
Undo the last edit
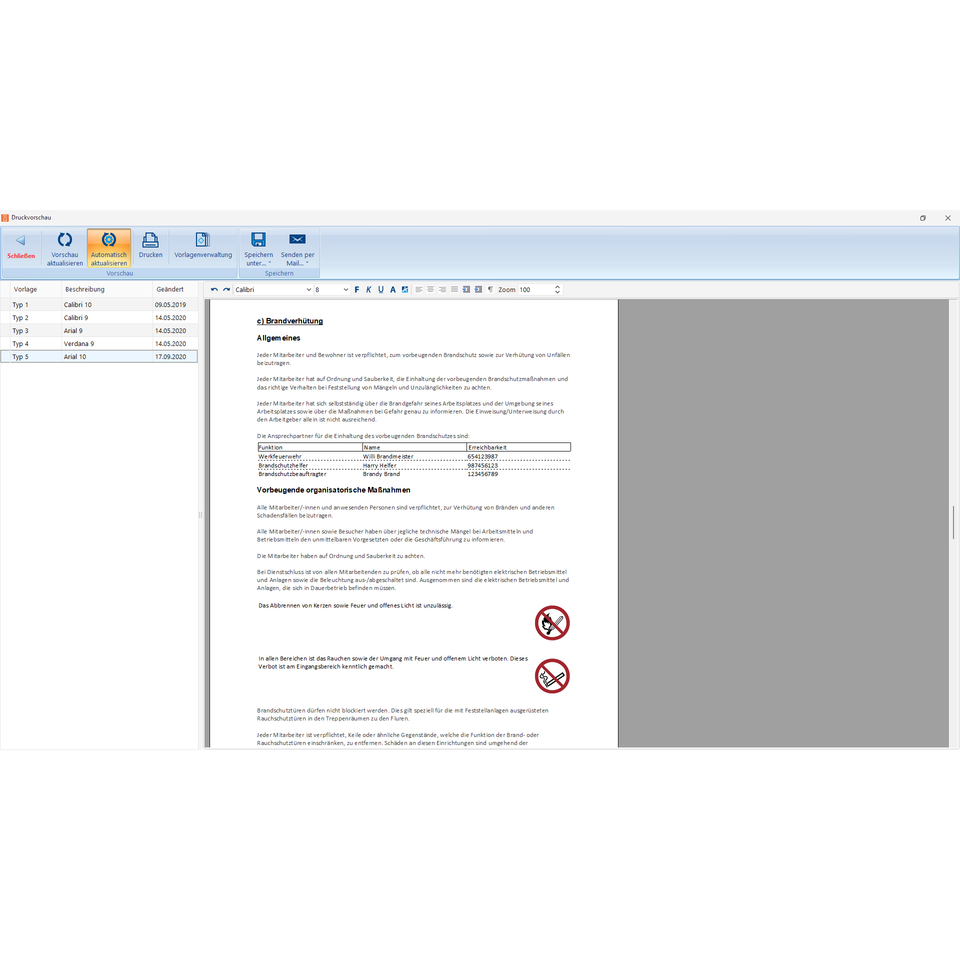click(214, 290)
